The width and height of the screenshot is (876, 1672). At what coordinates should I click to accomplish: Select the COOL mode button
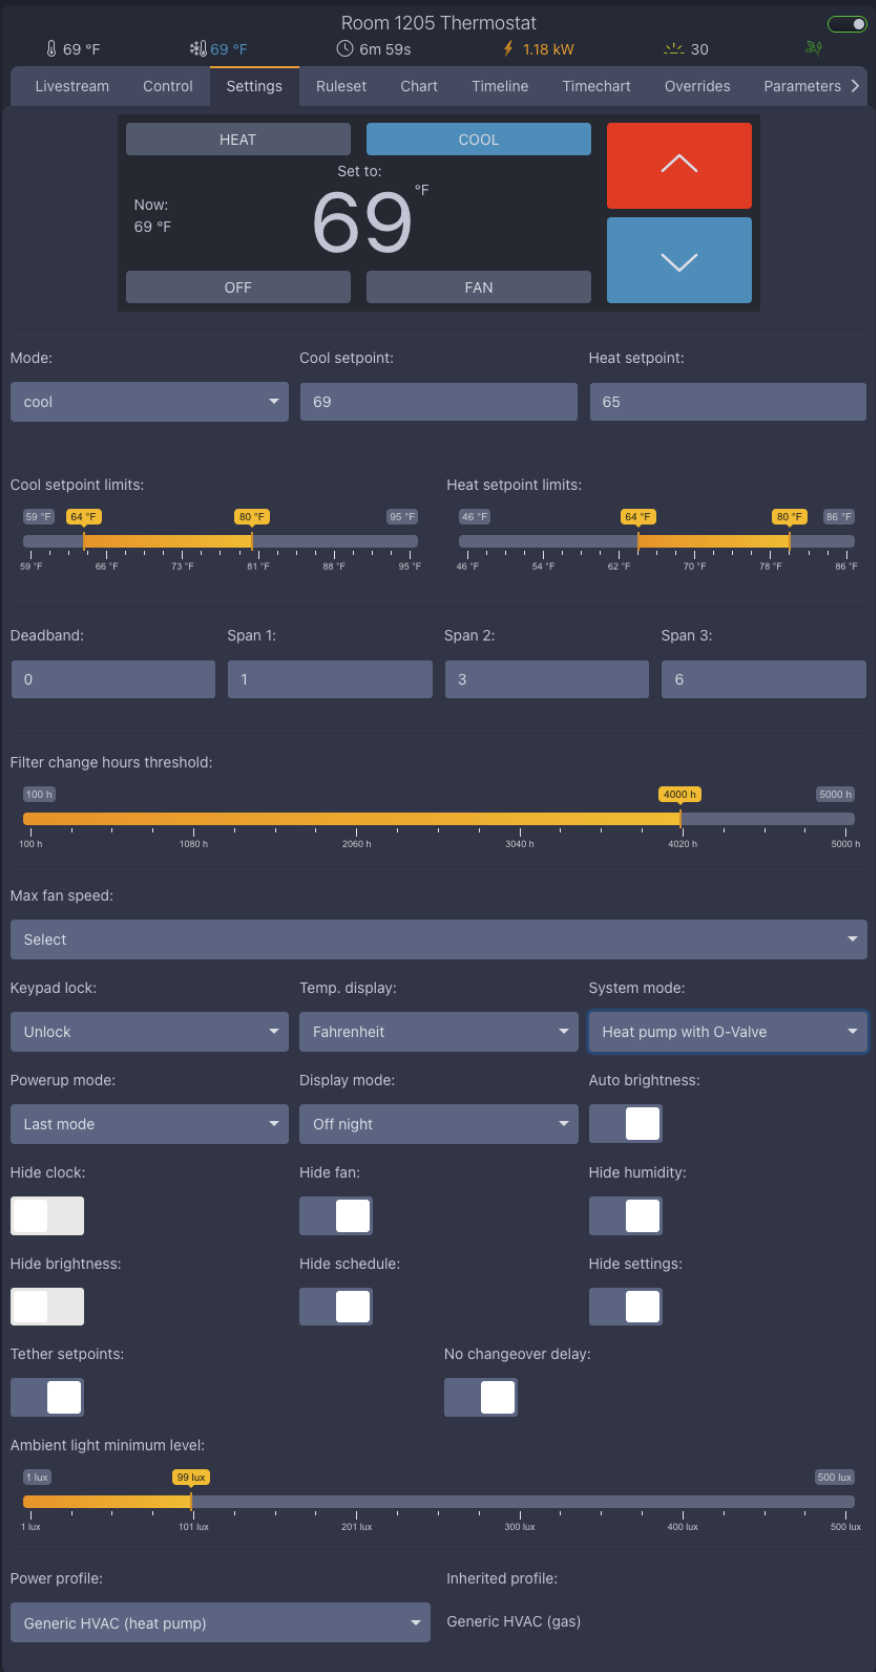click(x=478, y=139)
